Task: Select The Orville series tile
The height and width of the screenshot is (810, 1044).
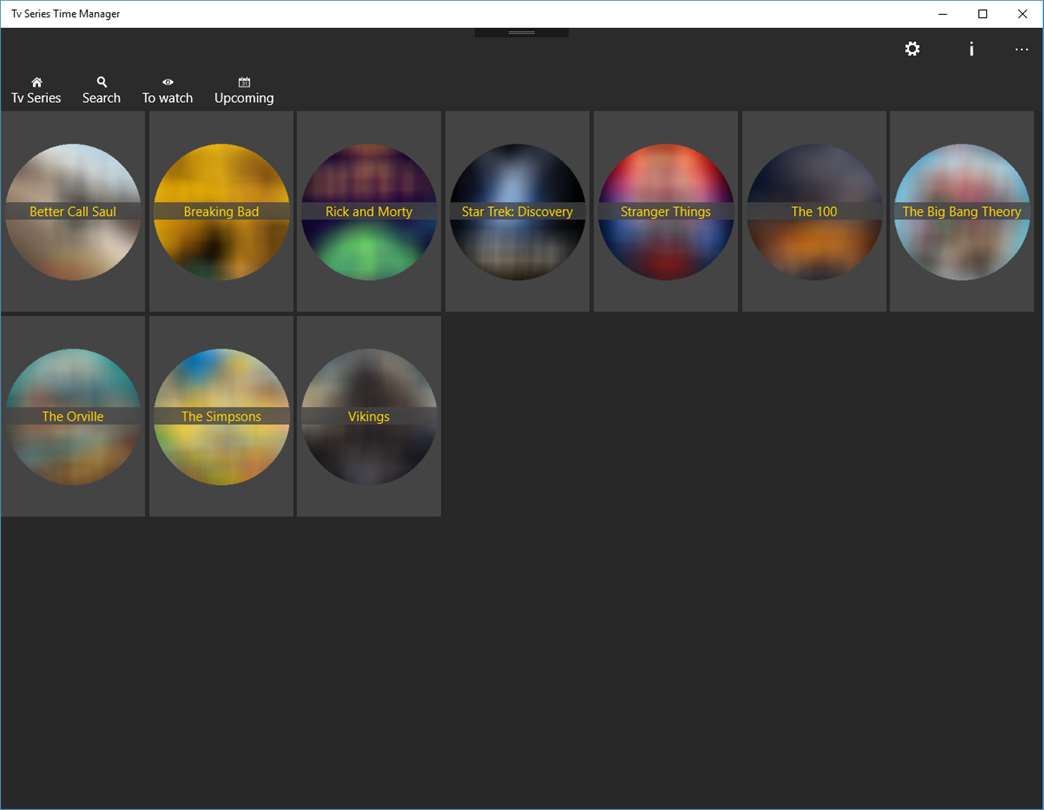Action: click(73, 416)
